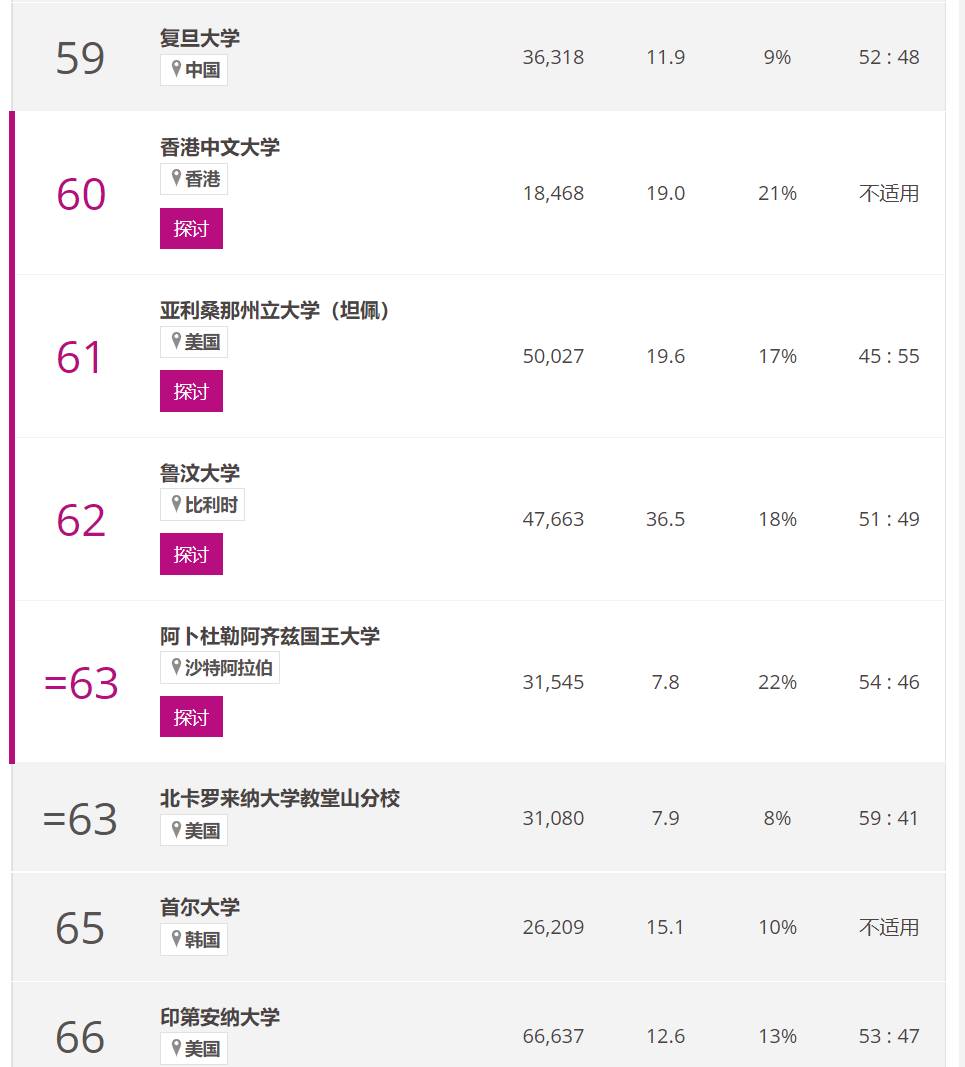Open 首尔大学 university link
The image size is (965, 1067).
point(200,907)
